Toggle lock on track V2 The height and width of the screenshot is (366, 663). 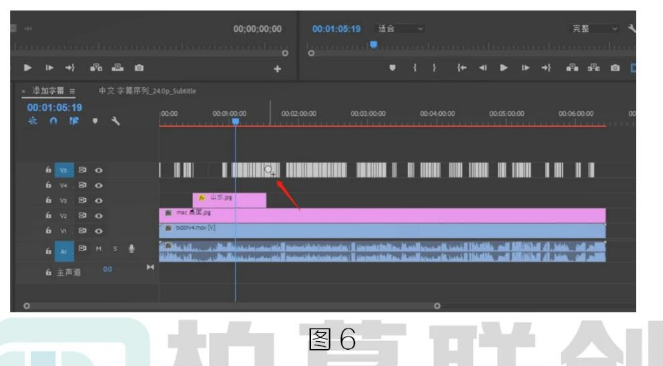[48, 216]
